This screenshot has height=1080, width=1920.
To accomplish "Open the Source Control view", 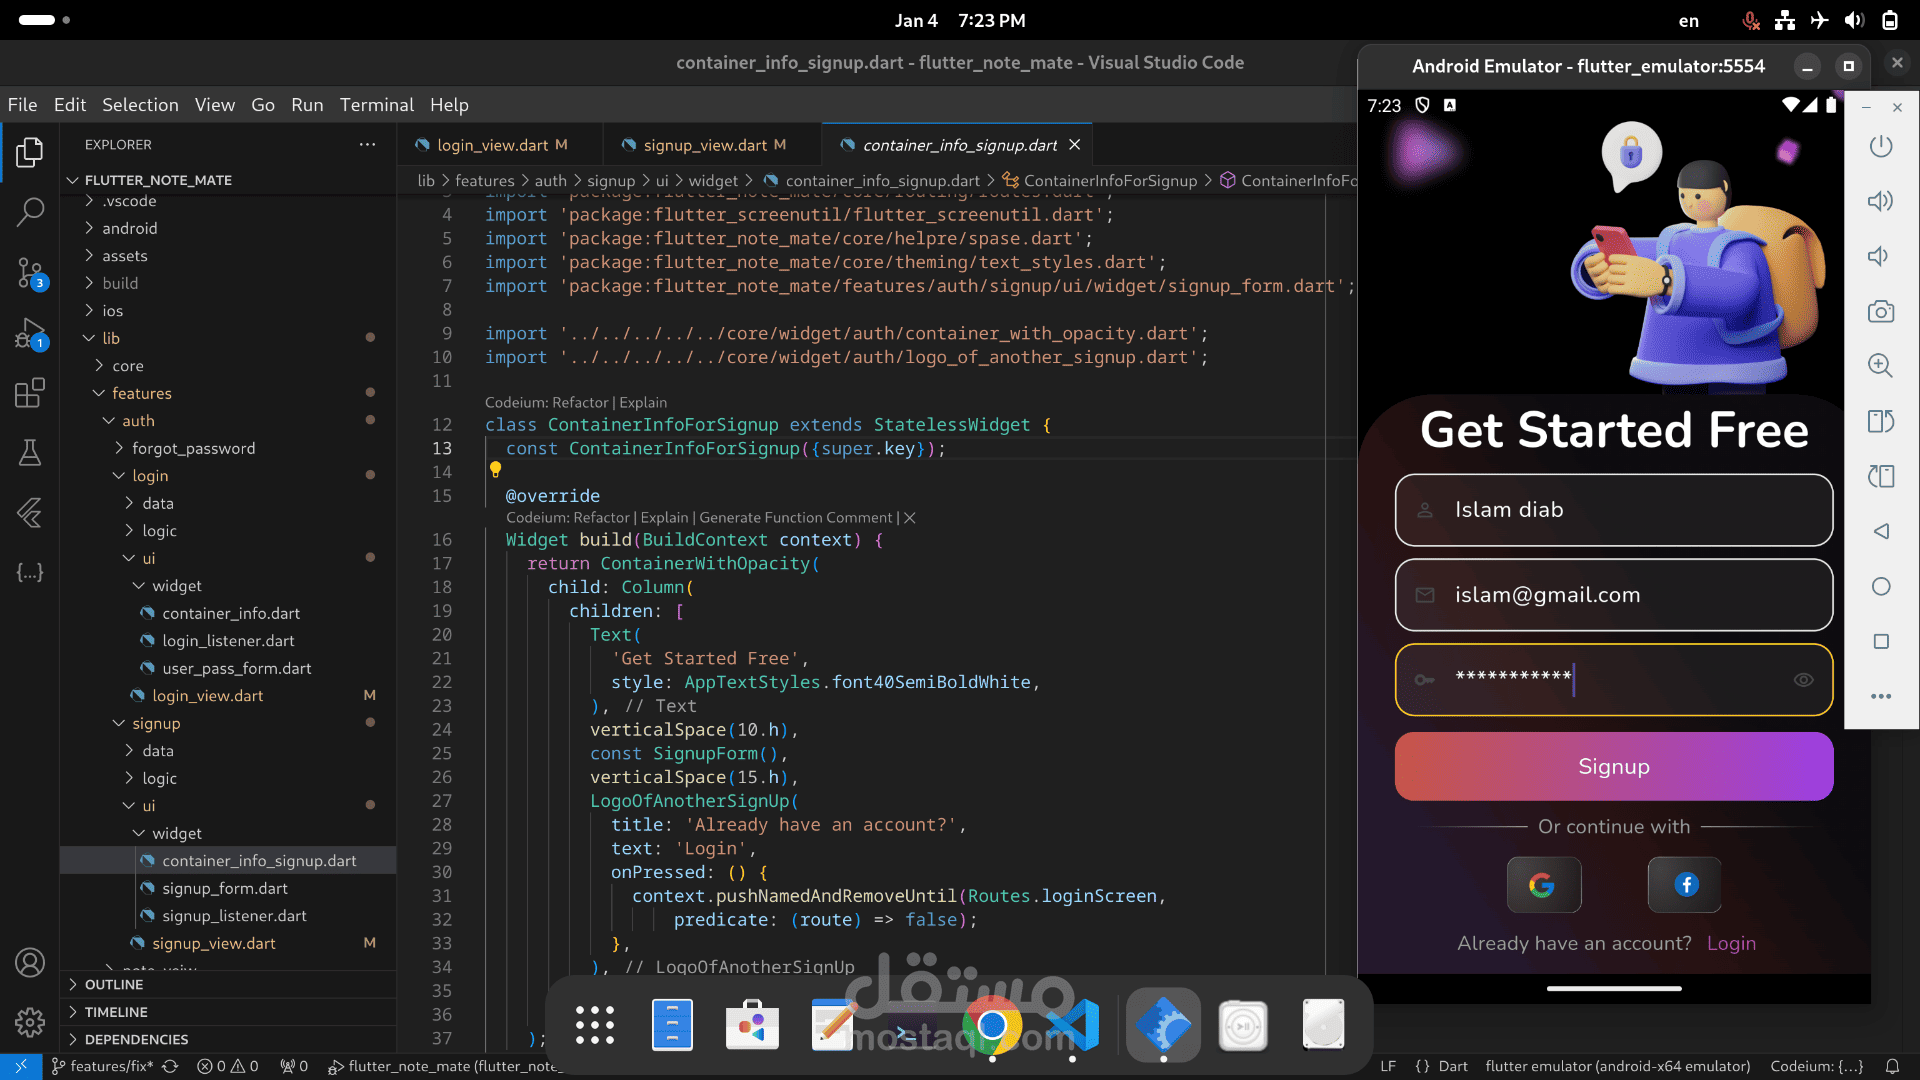I will pyautogui.click(x=30, y=272).
